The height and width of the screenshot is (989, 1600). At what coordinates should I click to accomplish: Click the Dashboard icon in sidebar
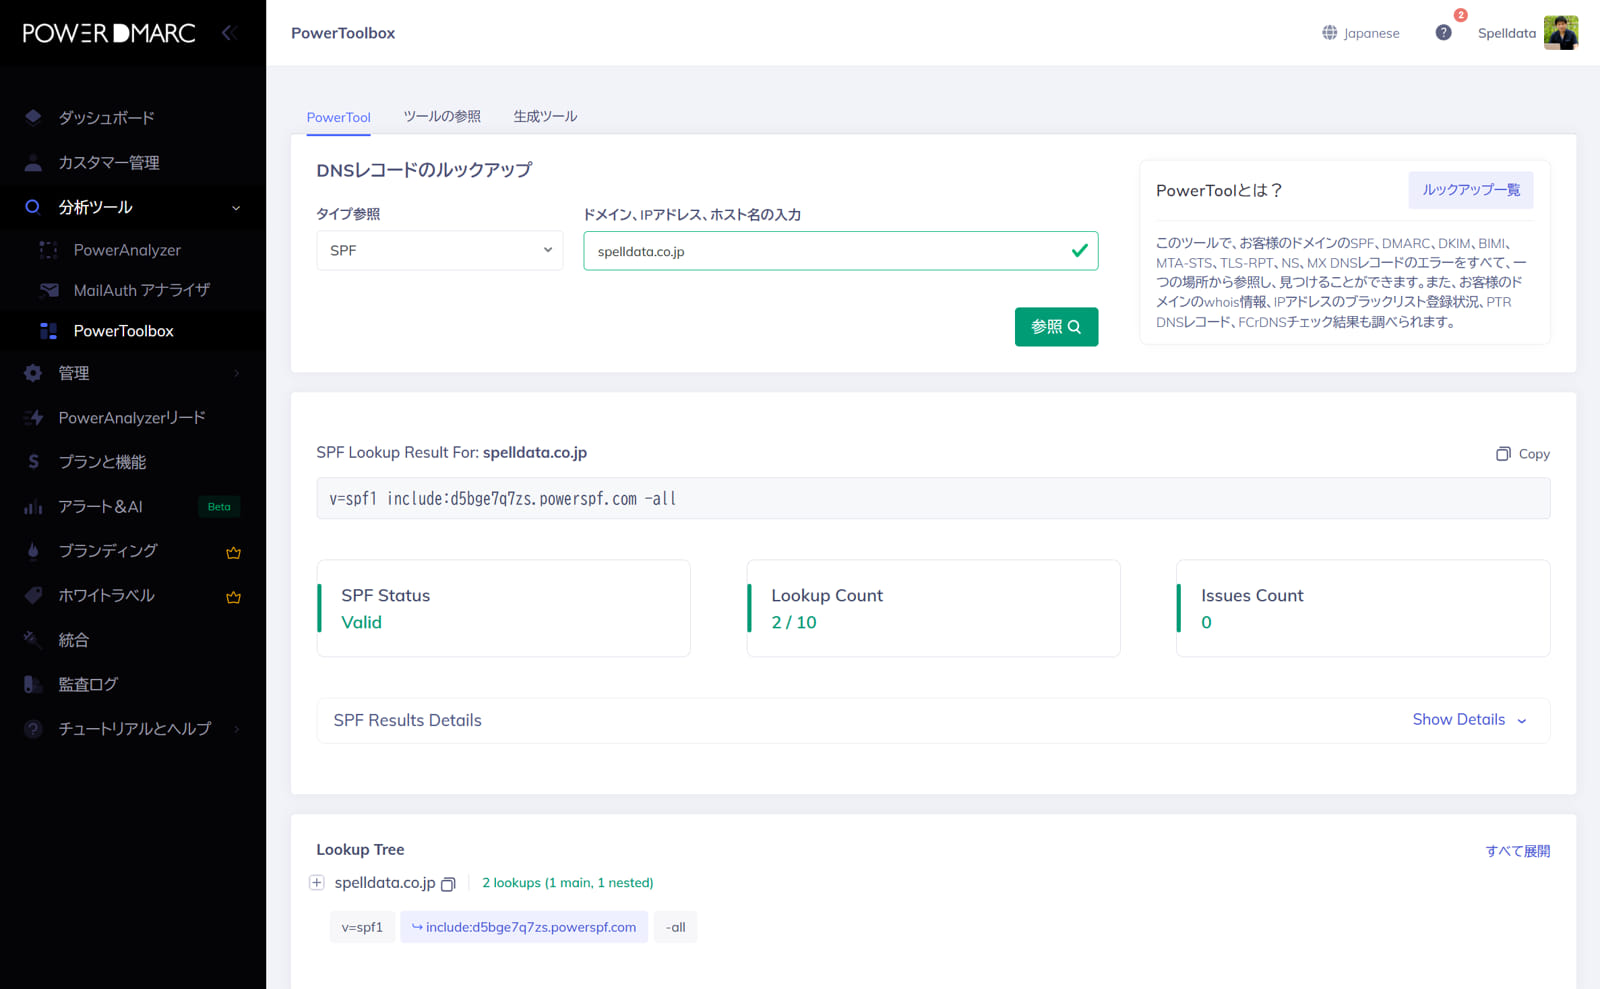pos(33,117)
